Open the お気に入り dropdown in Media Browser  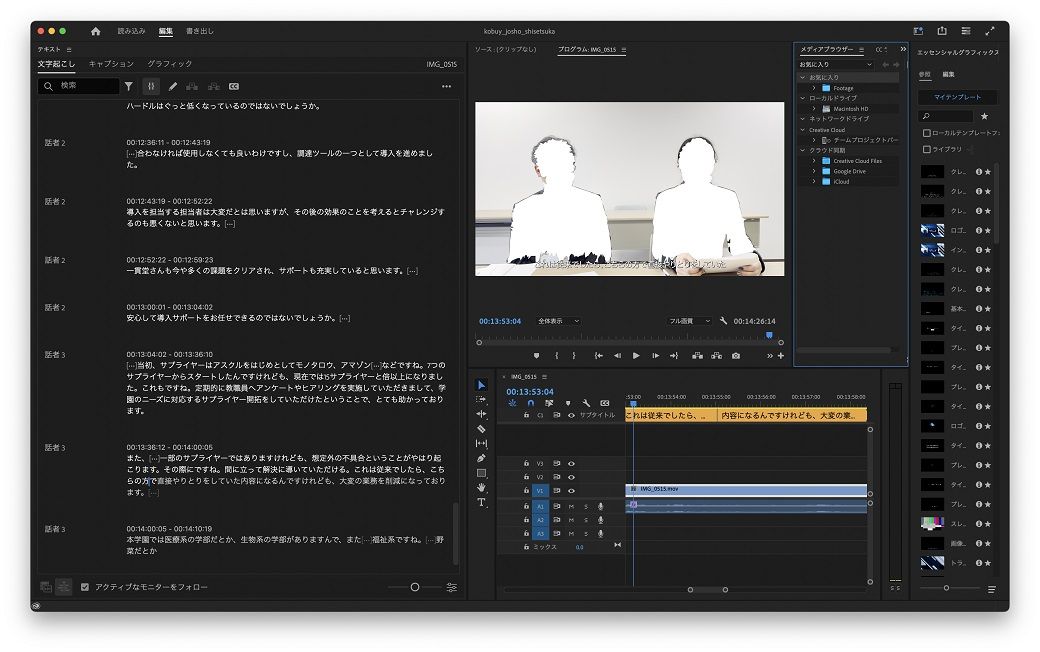coord(836,64)
